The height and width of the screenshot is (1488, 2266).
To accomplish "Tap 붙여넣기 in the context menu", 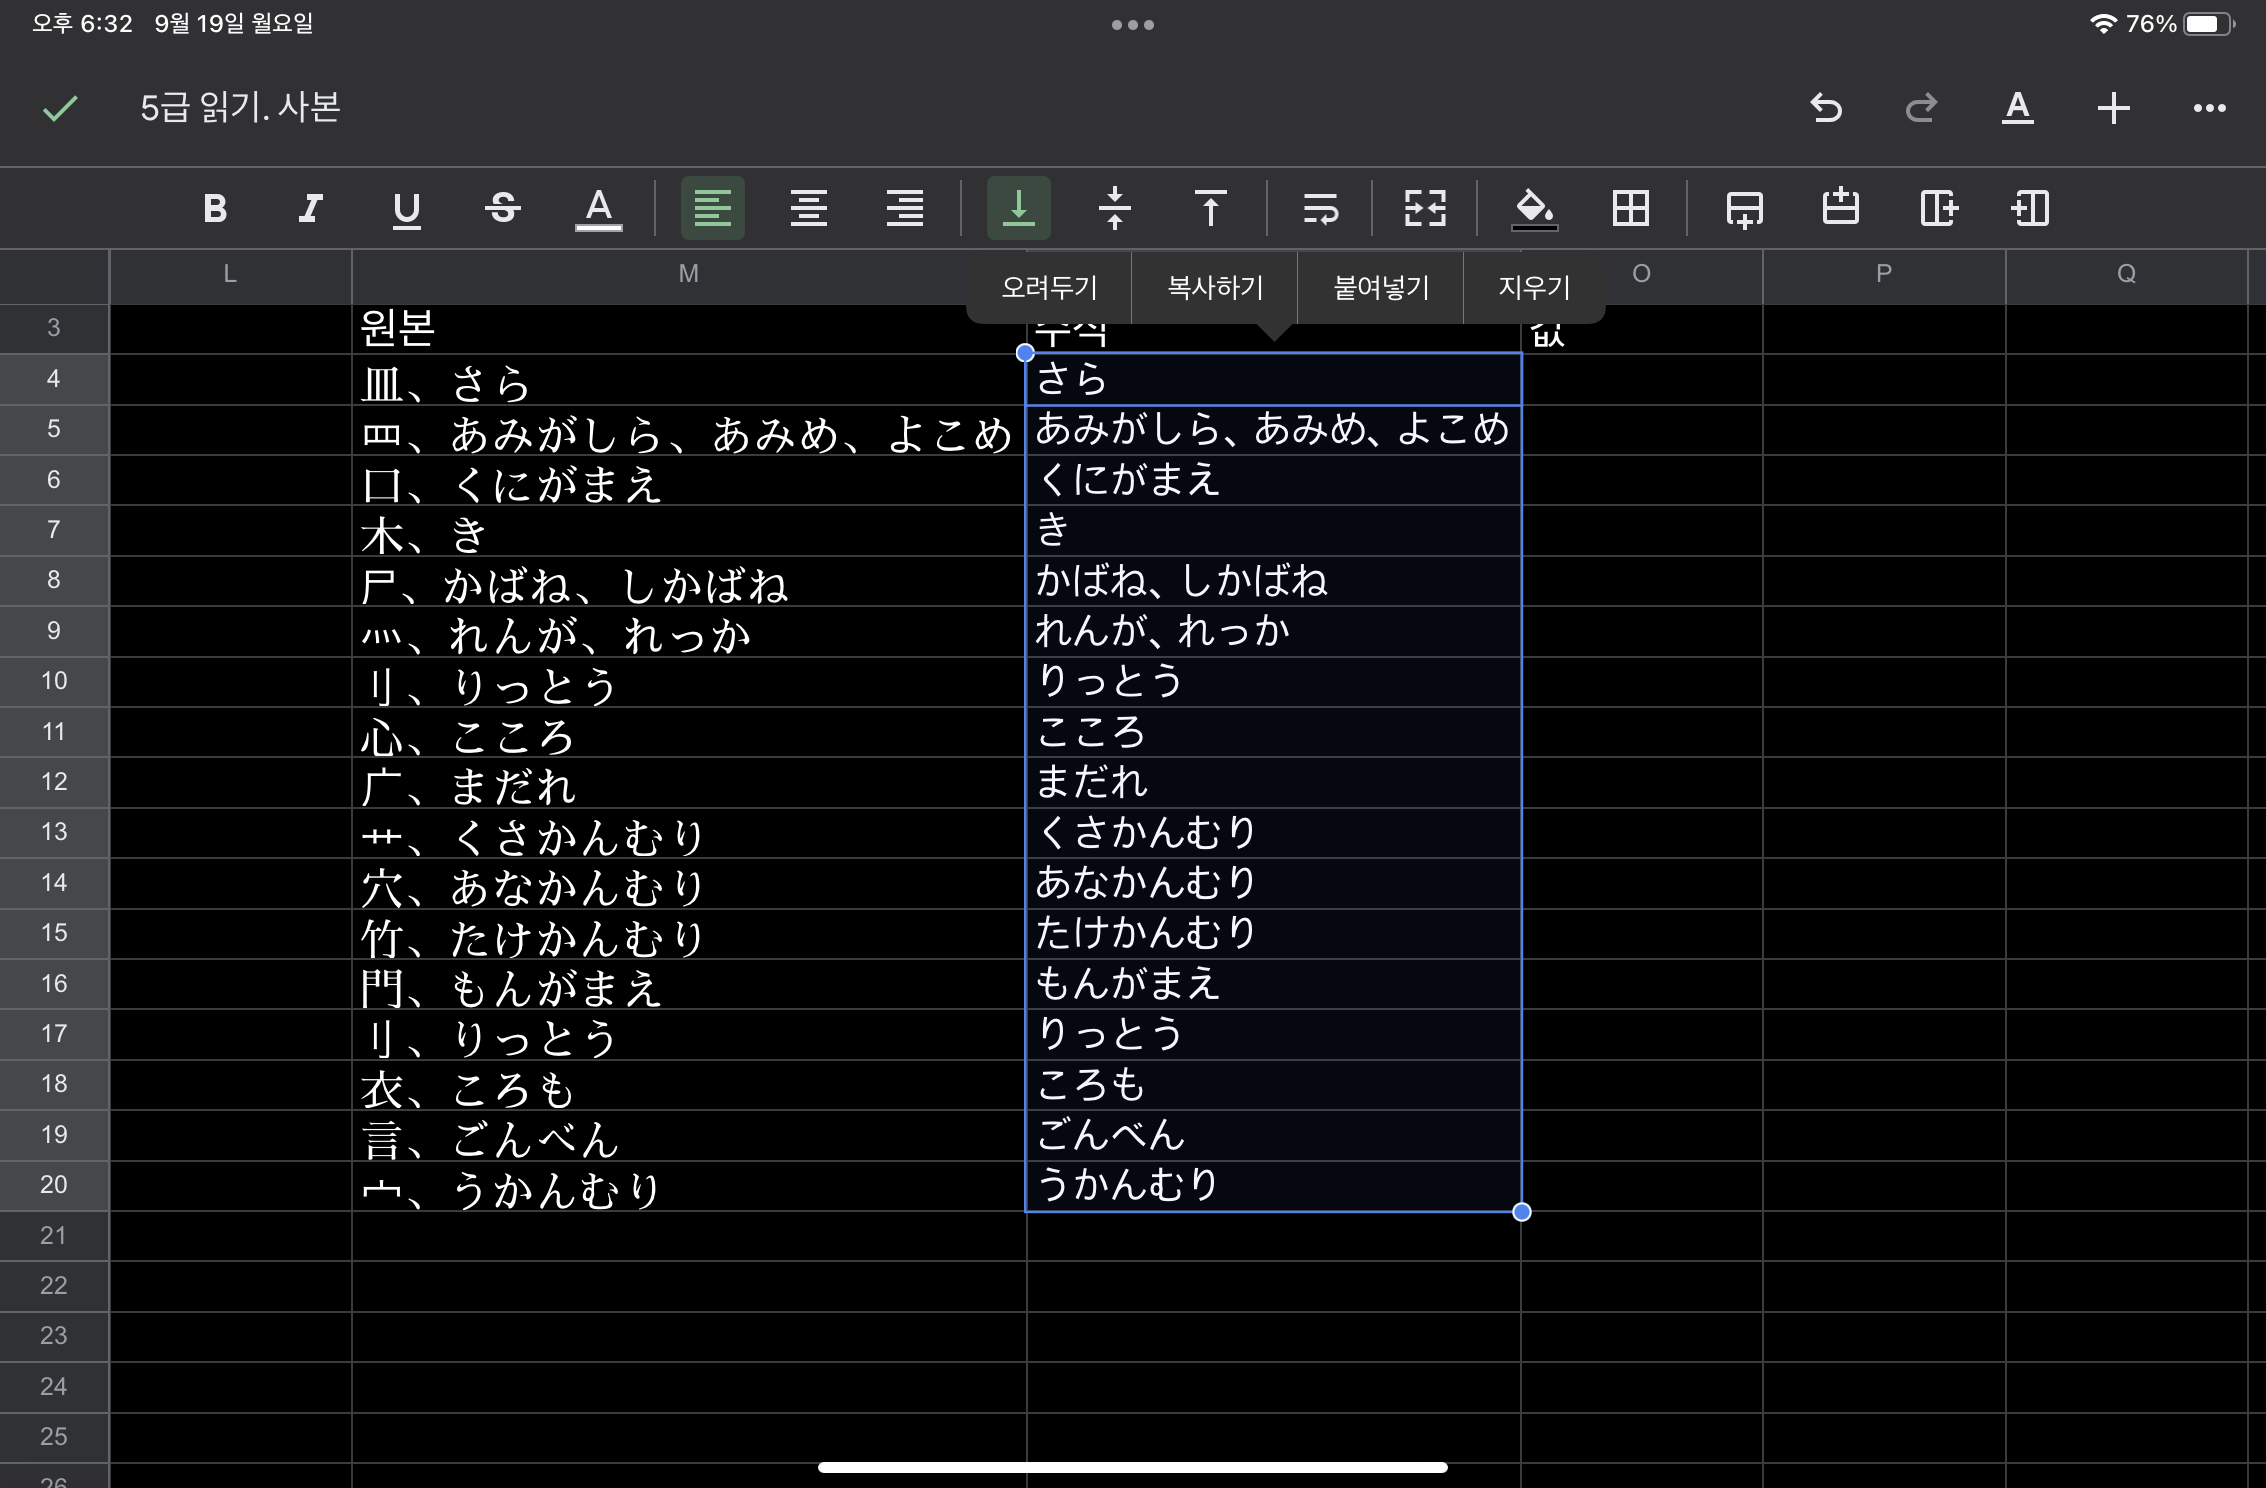I will click(1381, 288).
